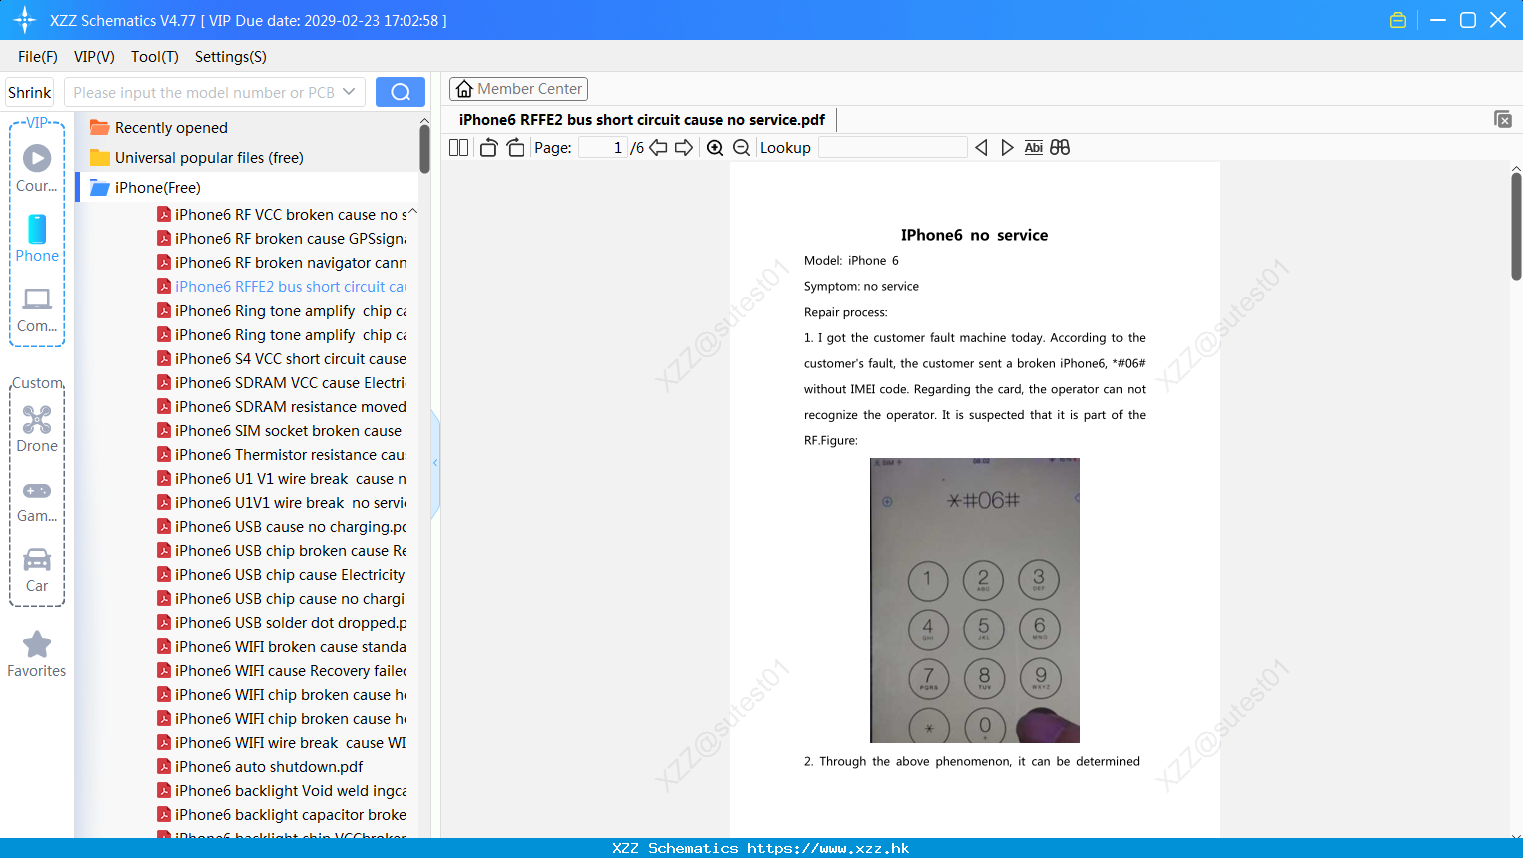Click the XZZ logo in title bar
Screen dimensions: 1523x858
tap(25, 20)
